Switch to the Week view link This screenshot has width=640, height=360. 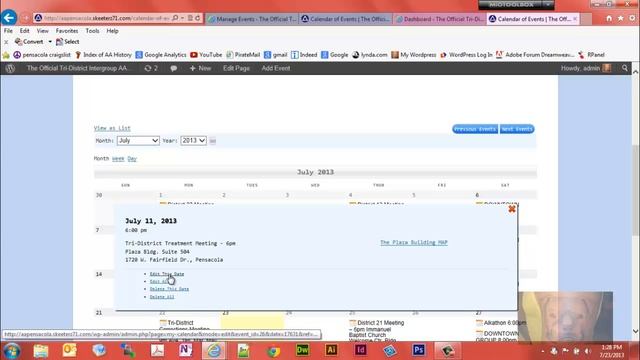coord(118,159)
